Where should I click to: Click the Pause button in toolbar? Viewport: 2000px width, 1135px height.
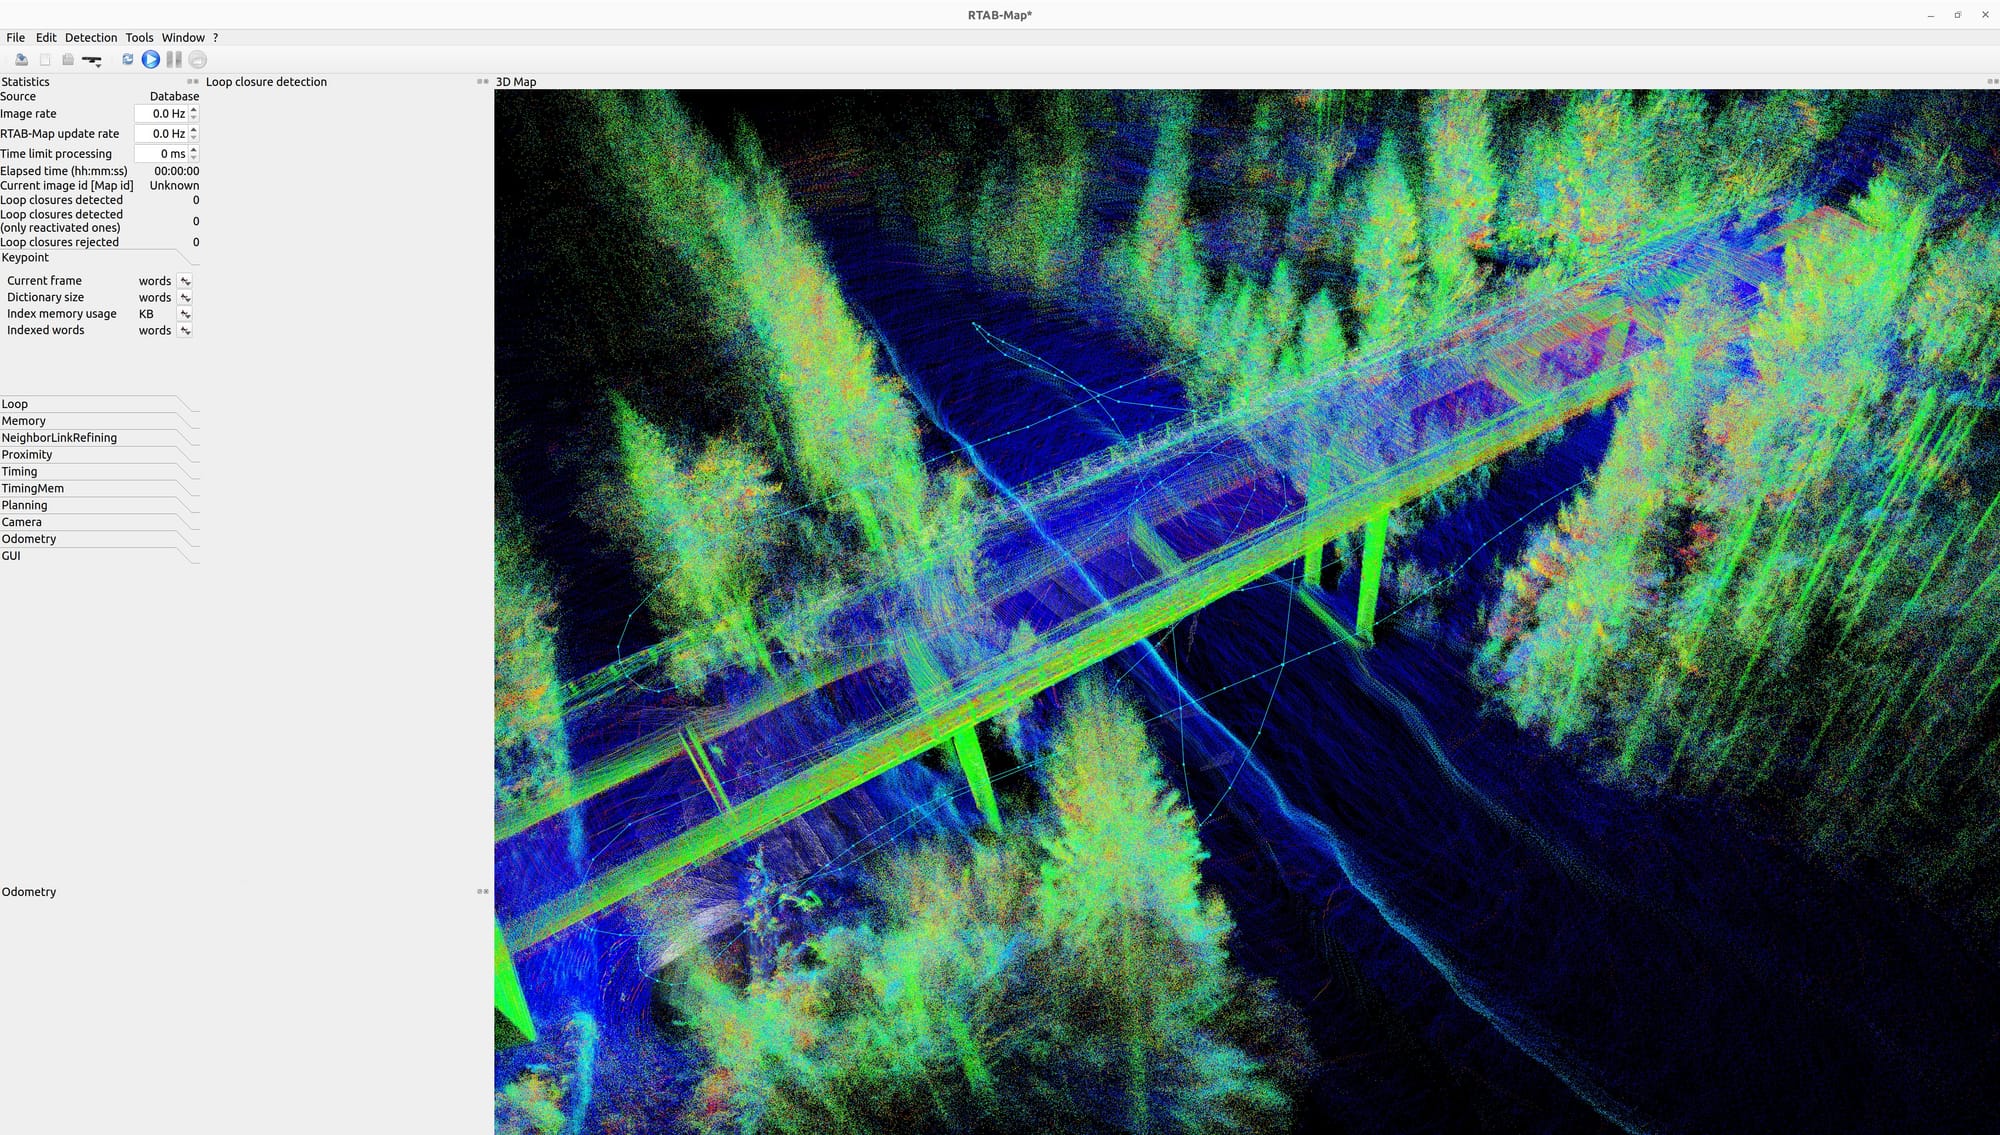click(174, 60)
